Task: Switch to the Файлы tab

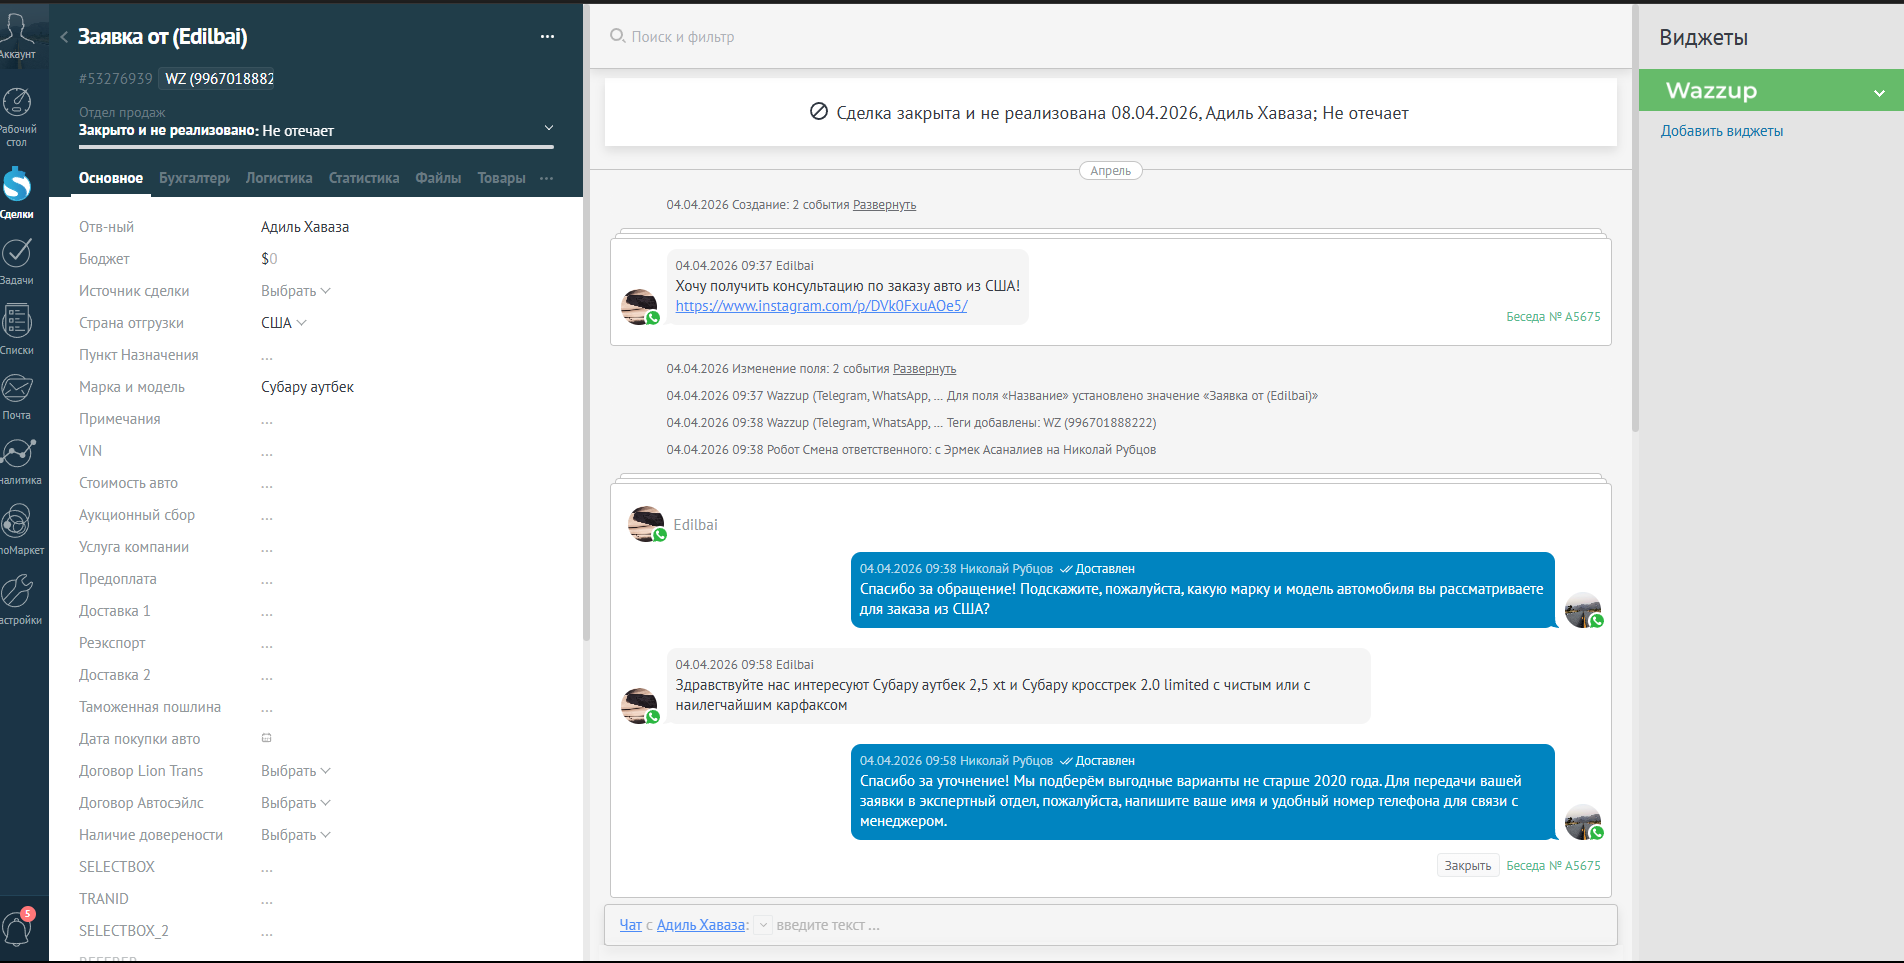Action: tap(438, 178)
